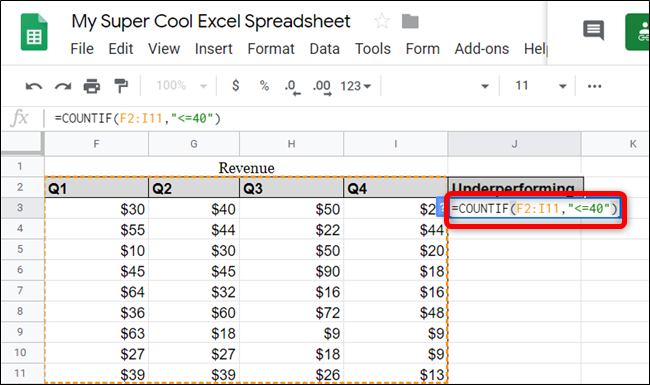This screenshot has height=385, width=650.
Task: Star this spreadsheet
Action: coord(381,21)
